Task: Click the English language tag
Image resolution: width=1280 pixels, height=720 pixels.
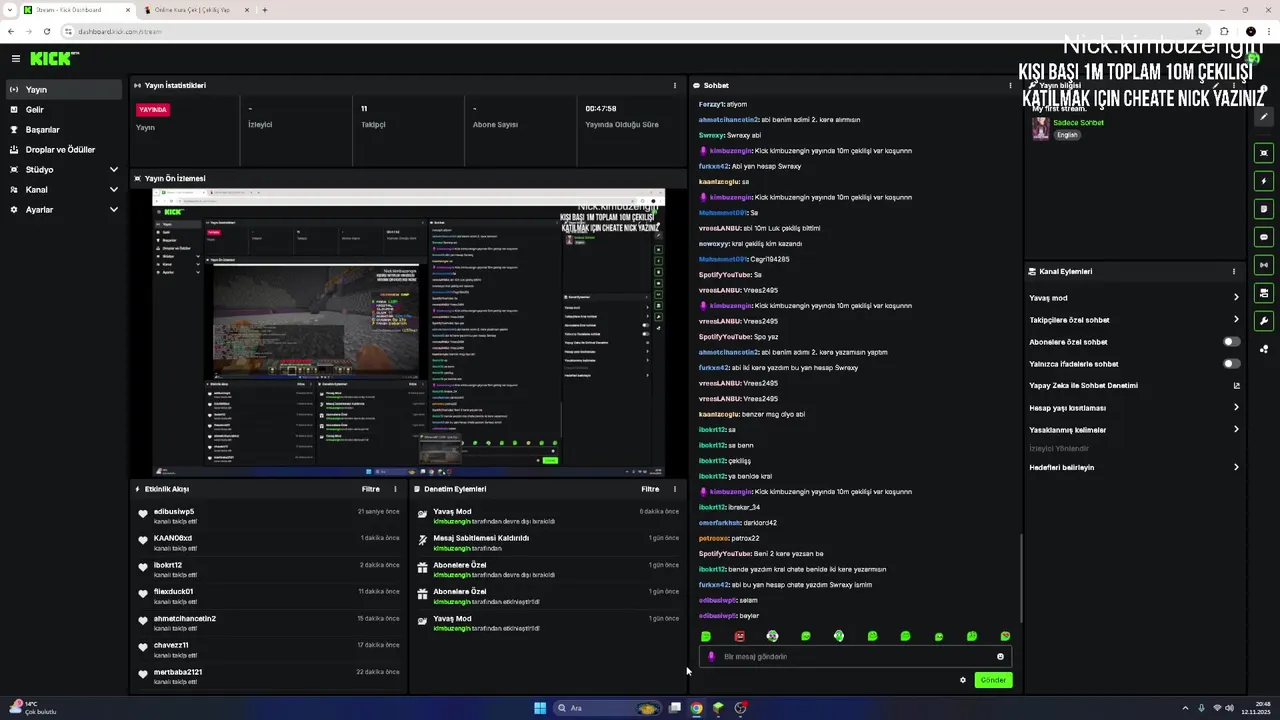Action: pyautogui.click(x=1067, y=135)
